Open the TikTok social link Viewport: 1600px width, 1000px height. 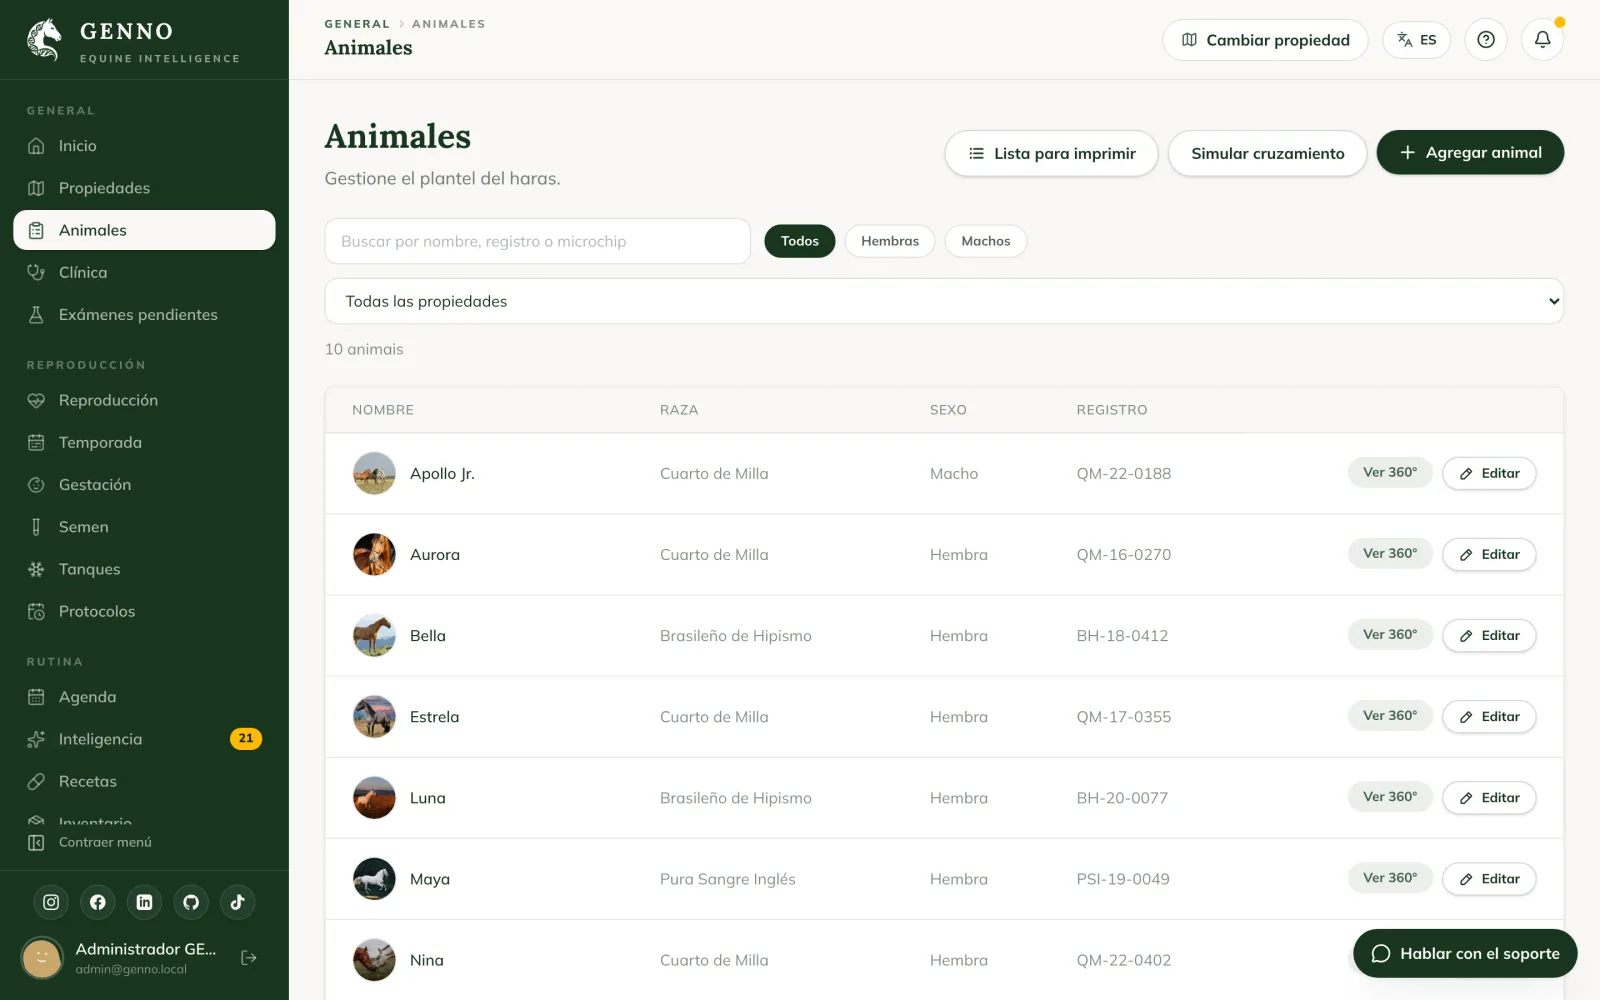(237, 902)
